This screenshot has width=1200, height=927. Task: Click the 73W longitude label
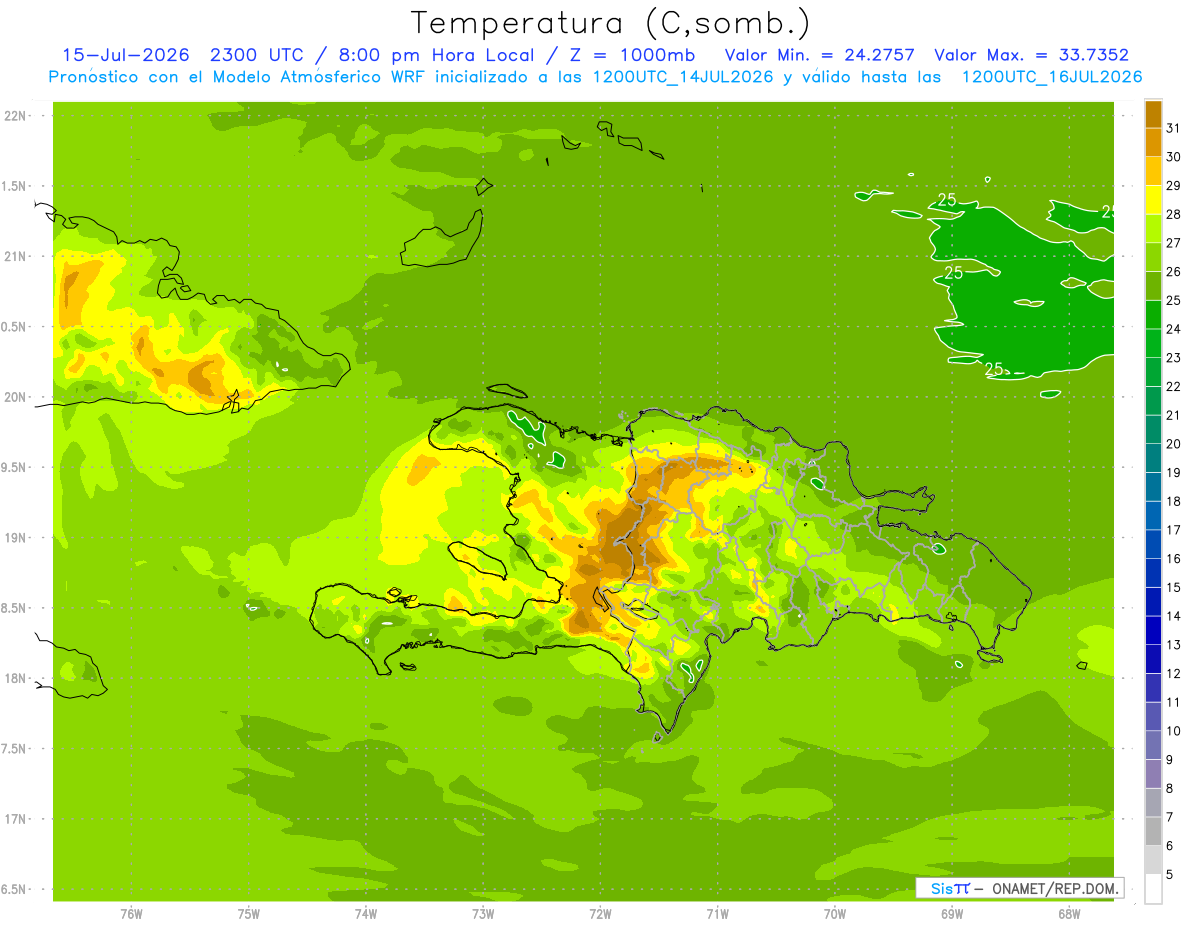(x=483, y=914)
